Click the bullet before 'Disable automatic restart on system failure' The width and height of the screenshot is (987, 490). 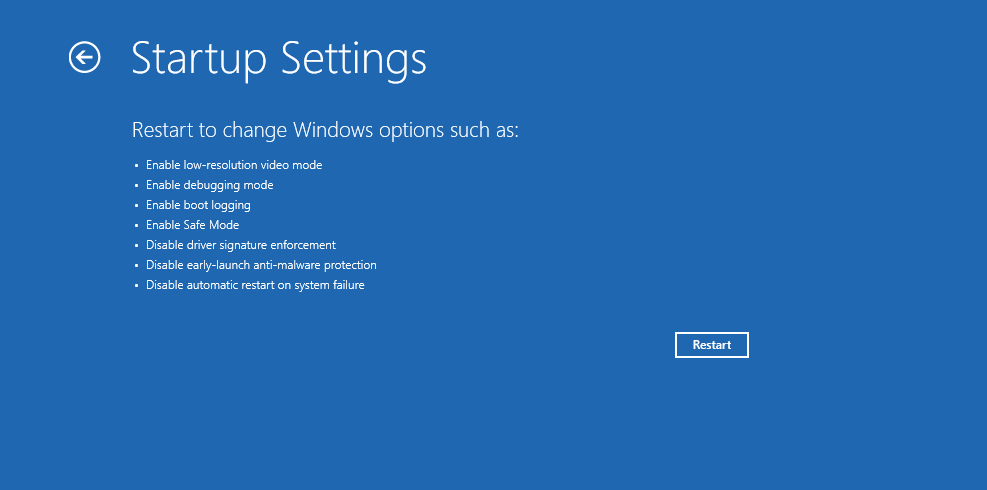(x=135, y=286)
